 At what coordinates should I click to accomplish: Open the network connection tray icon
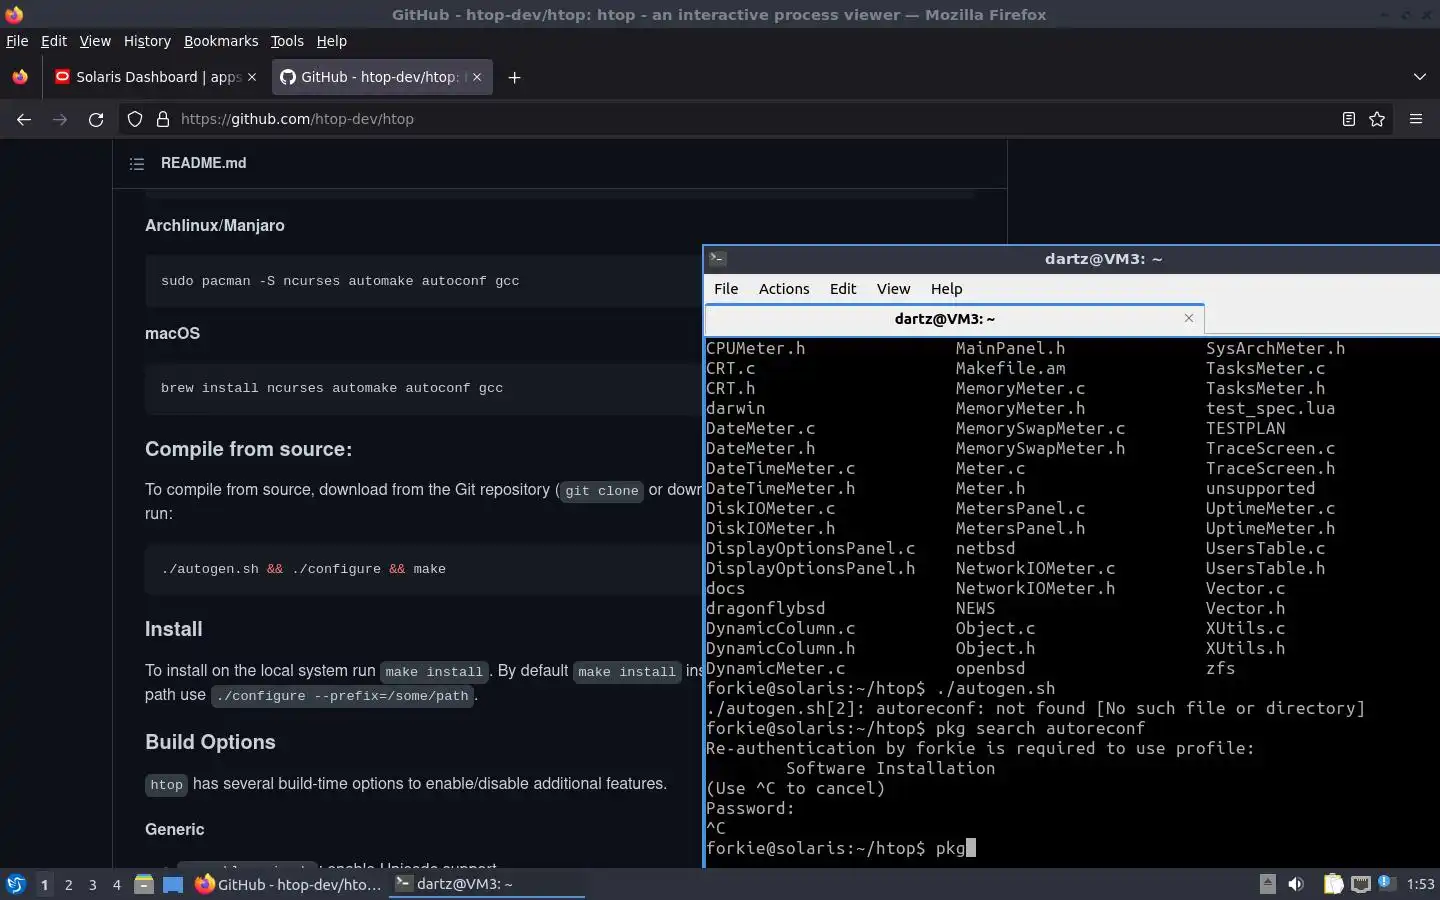point(1361,884)
